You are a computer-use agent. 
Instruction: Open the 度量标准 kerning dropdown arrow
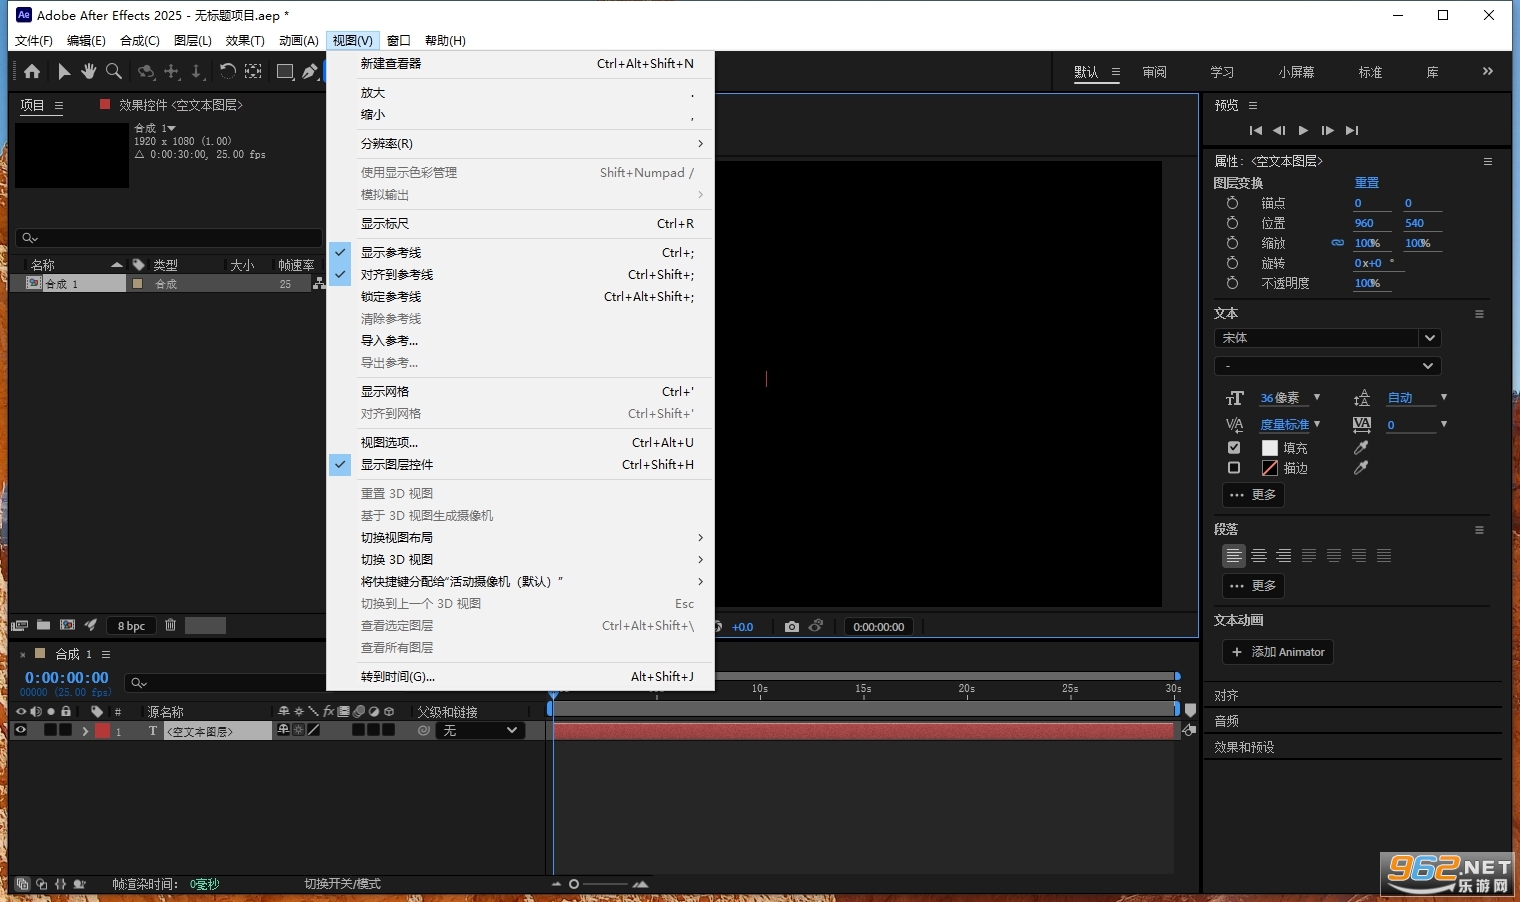coord(1317,424)
